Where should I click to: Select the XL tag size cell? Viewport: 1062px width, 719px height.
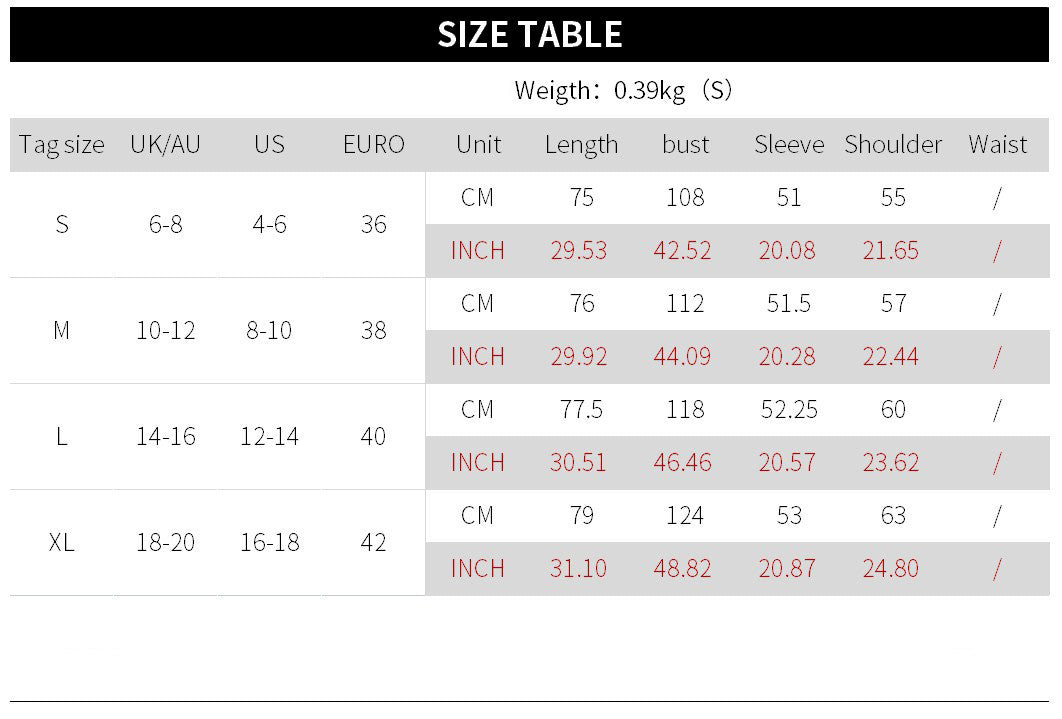pyautogui.click(x=62, y=542)
